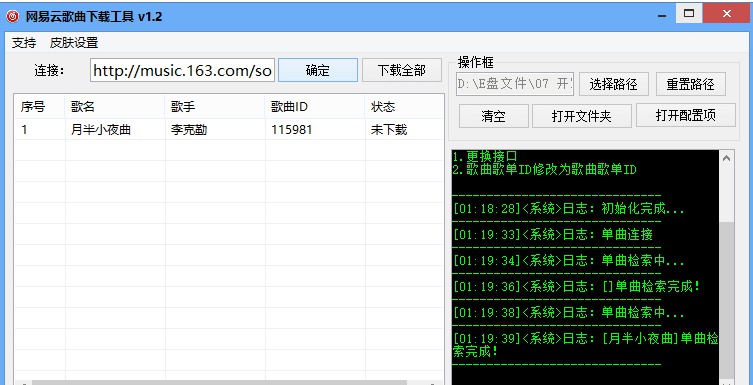Click log line 初始化完成

569,209
